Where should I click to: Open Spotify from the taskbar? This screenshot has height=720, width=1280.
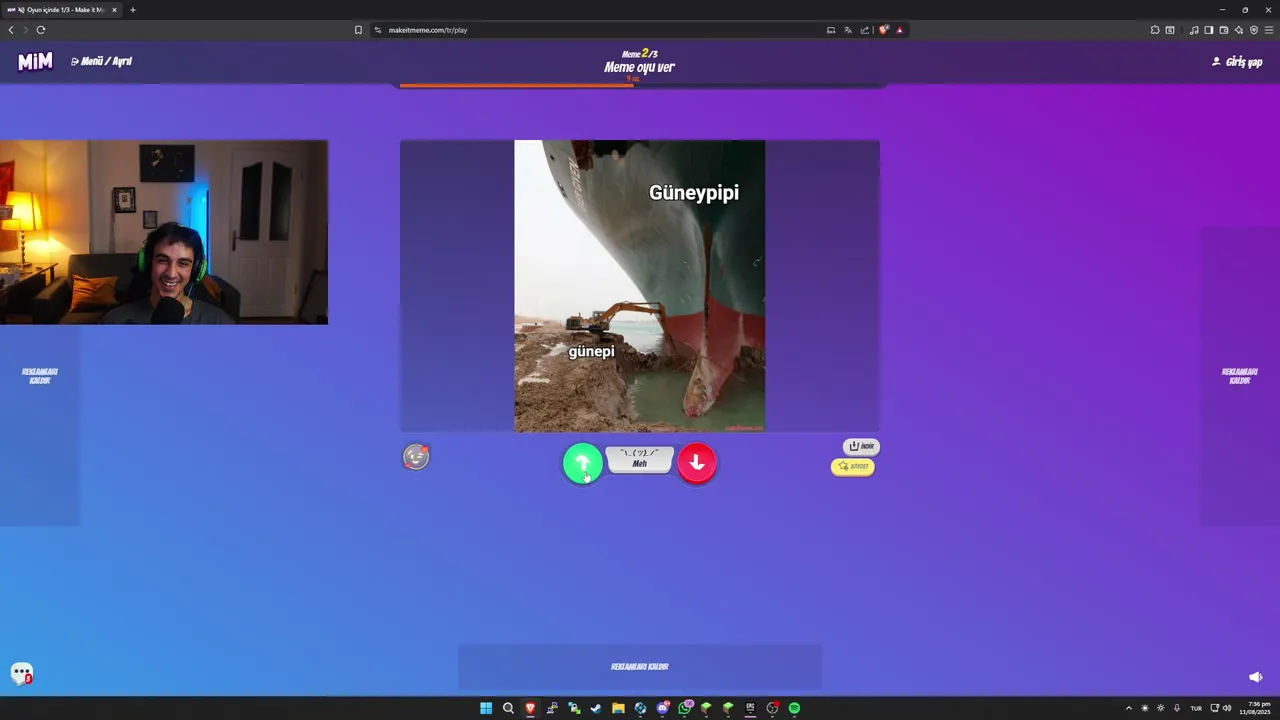(x=794, y=708)
